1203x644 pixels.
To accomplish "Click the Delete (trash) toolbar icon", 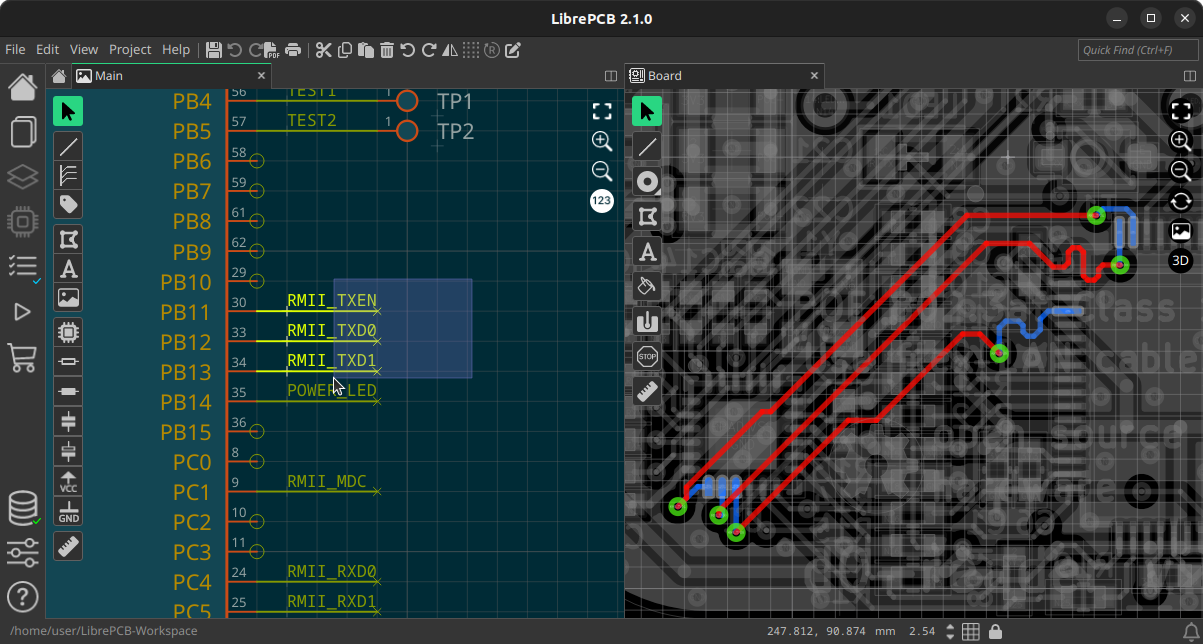I will pos(387,49).
